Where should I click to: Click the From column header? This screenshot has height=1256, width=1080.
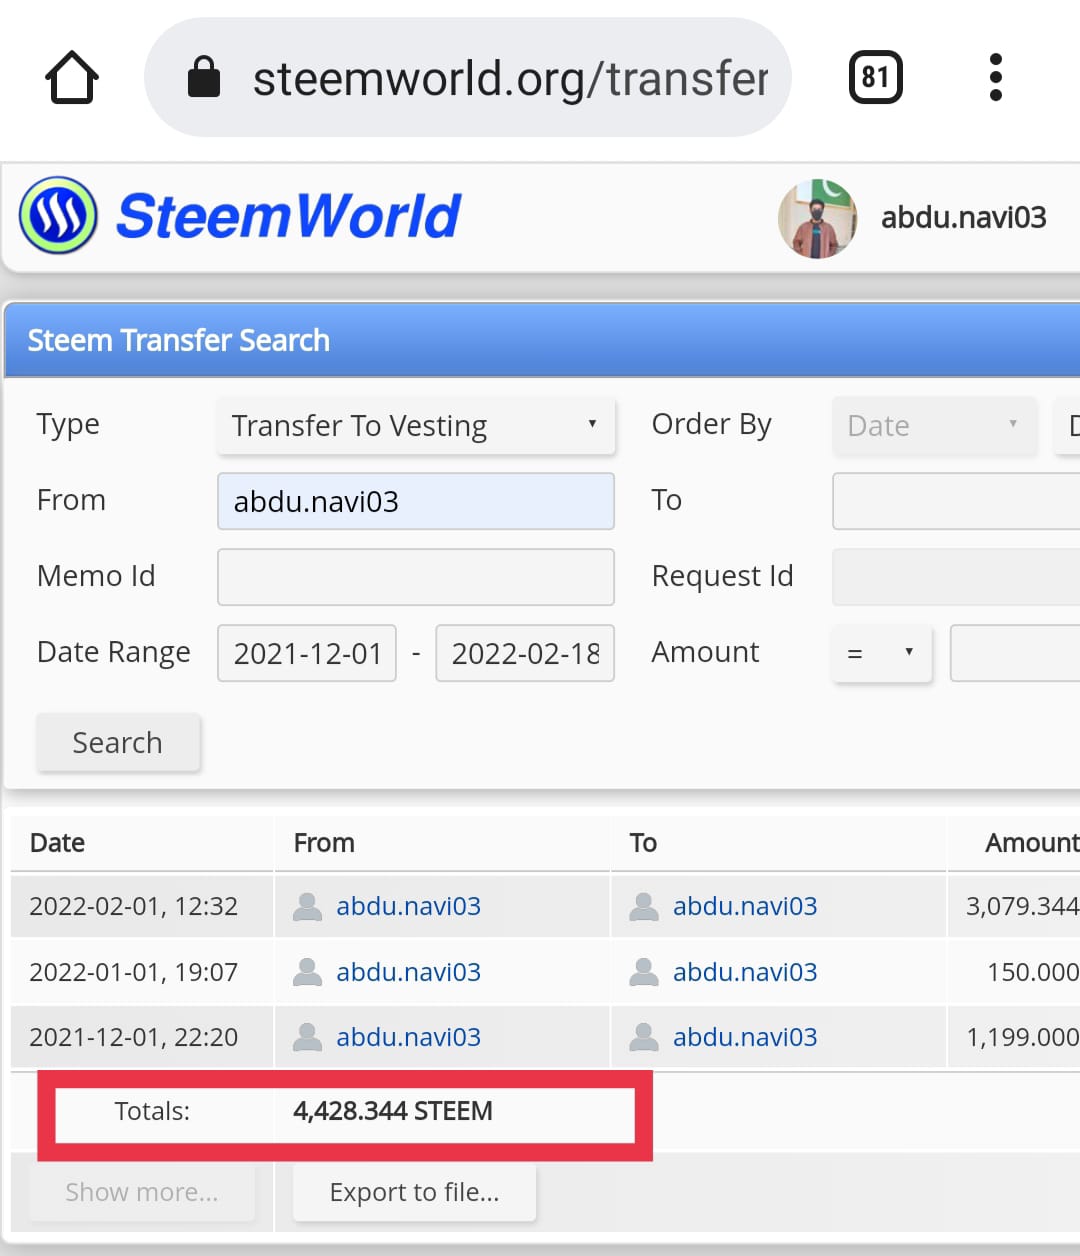point(324,843)
